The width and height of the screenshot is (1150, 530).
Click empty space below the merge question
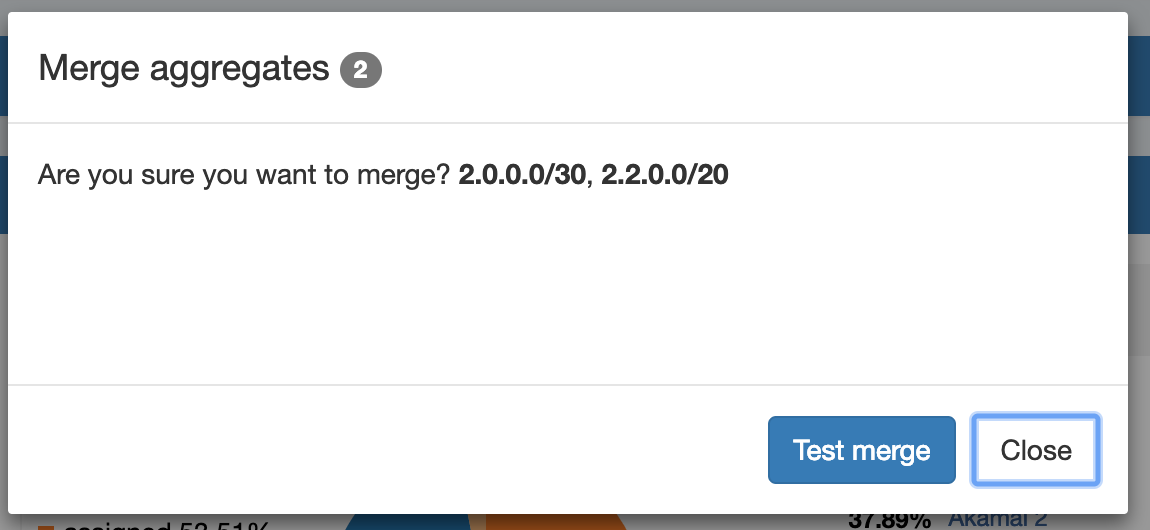(x=560, y=290)
